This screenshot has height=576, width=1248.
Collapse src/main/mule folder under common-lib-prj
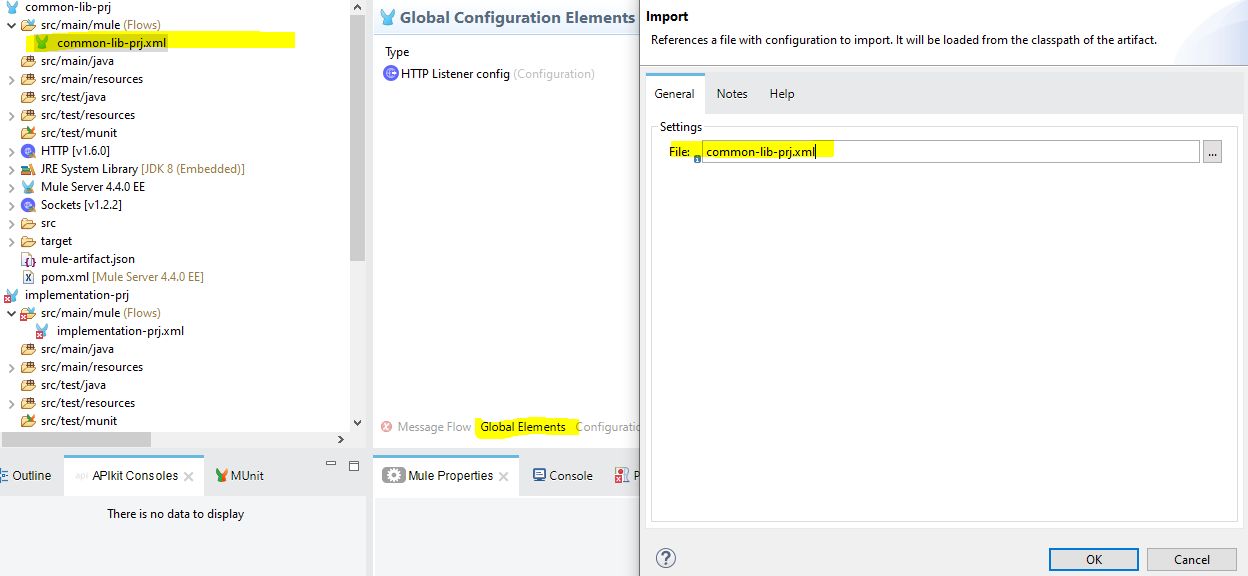pyautogui.click(x=11, y=25)
